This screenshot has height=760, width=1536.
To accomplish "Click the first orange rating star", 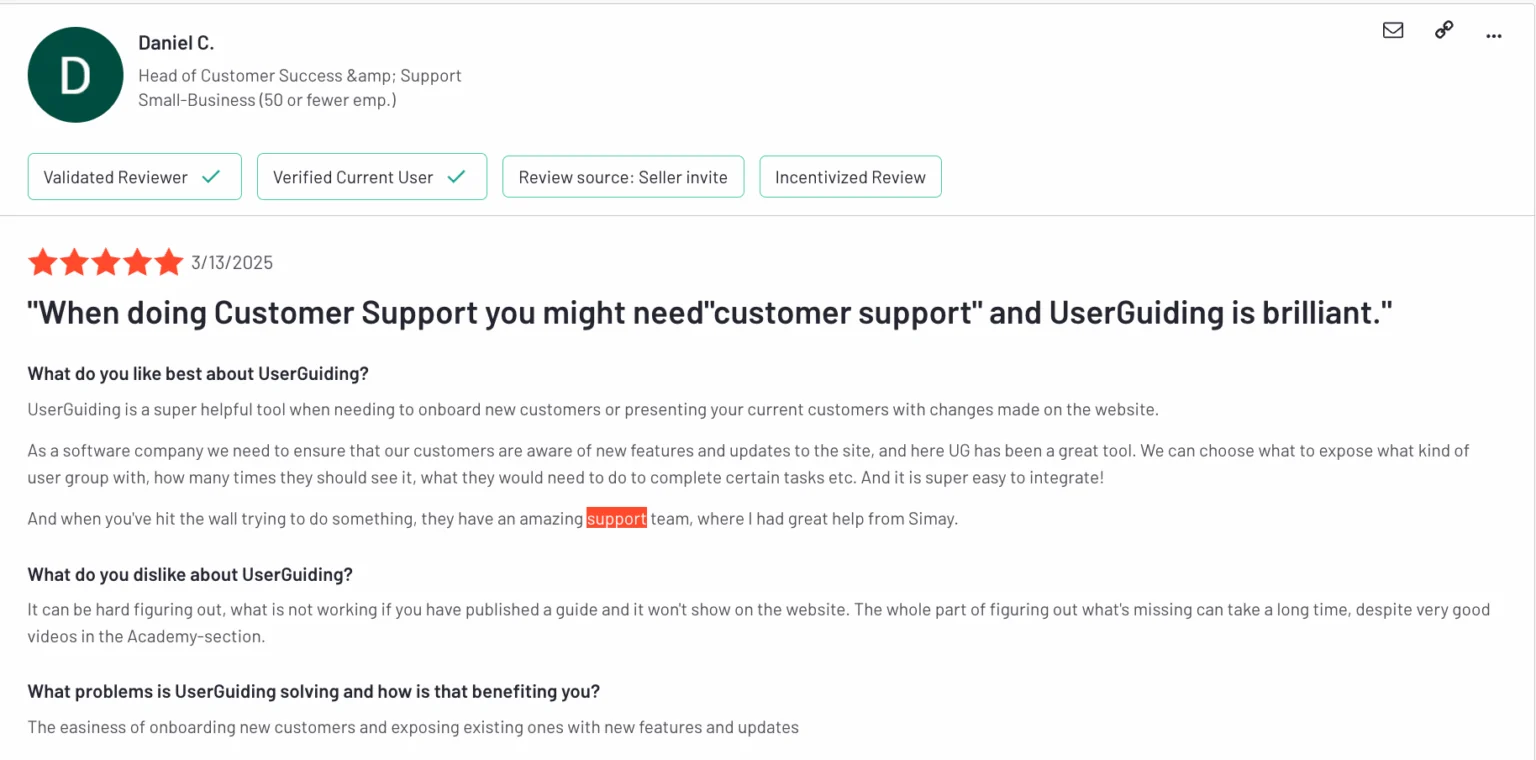I will click(43, 262).
